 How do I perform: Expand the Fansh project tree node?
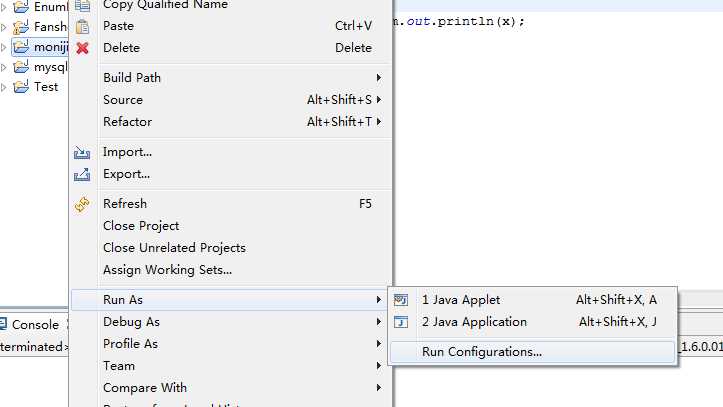pos(4,28)
